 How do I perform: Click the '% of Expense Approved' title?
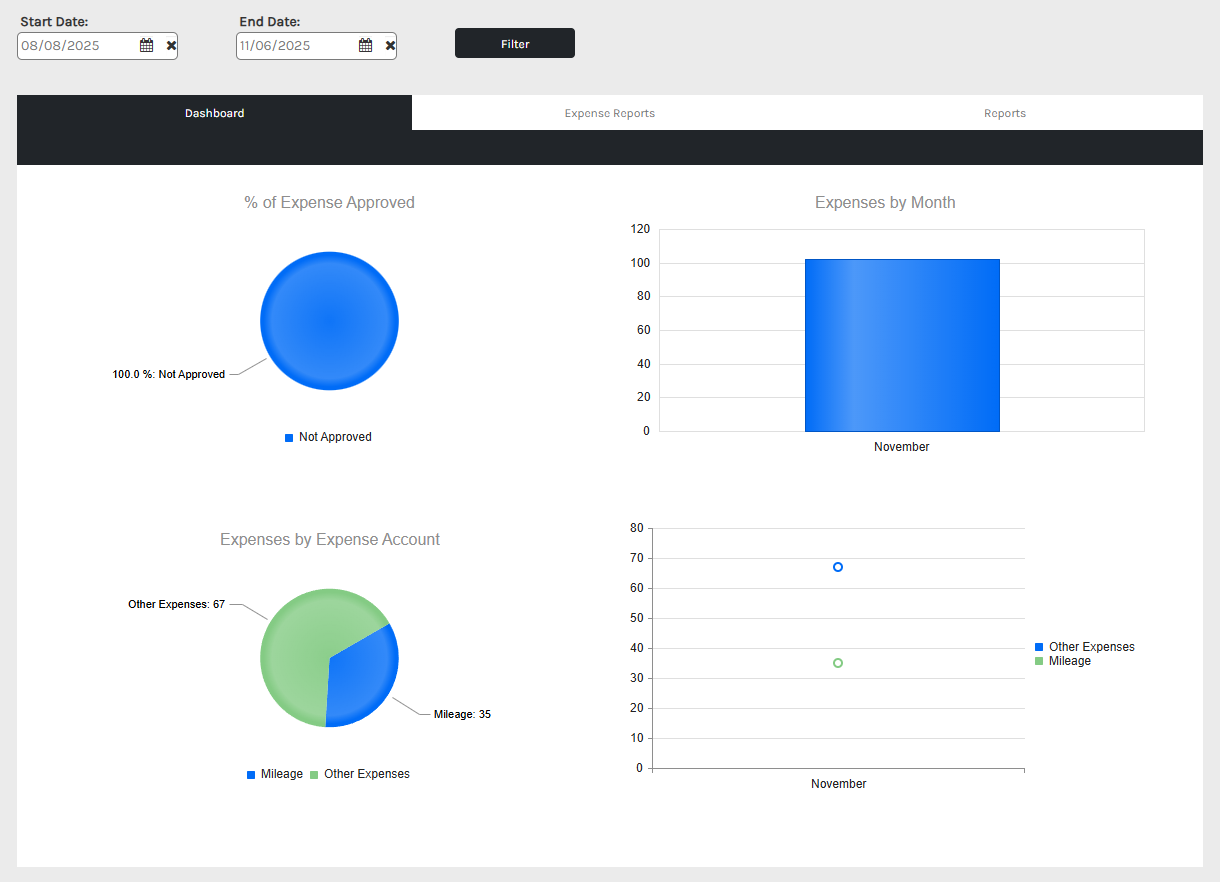(x=329, y=202)
